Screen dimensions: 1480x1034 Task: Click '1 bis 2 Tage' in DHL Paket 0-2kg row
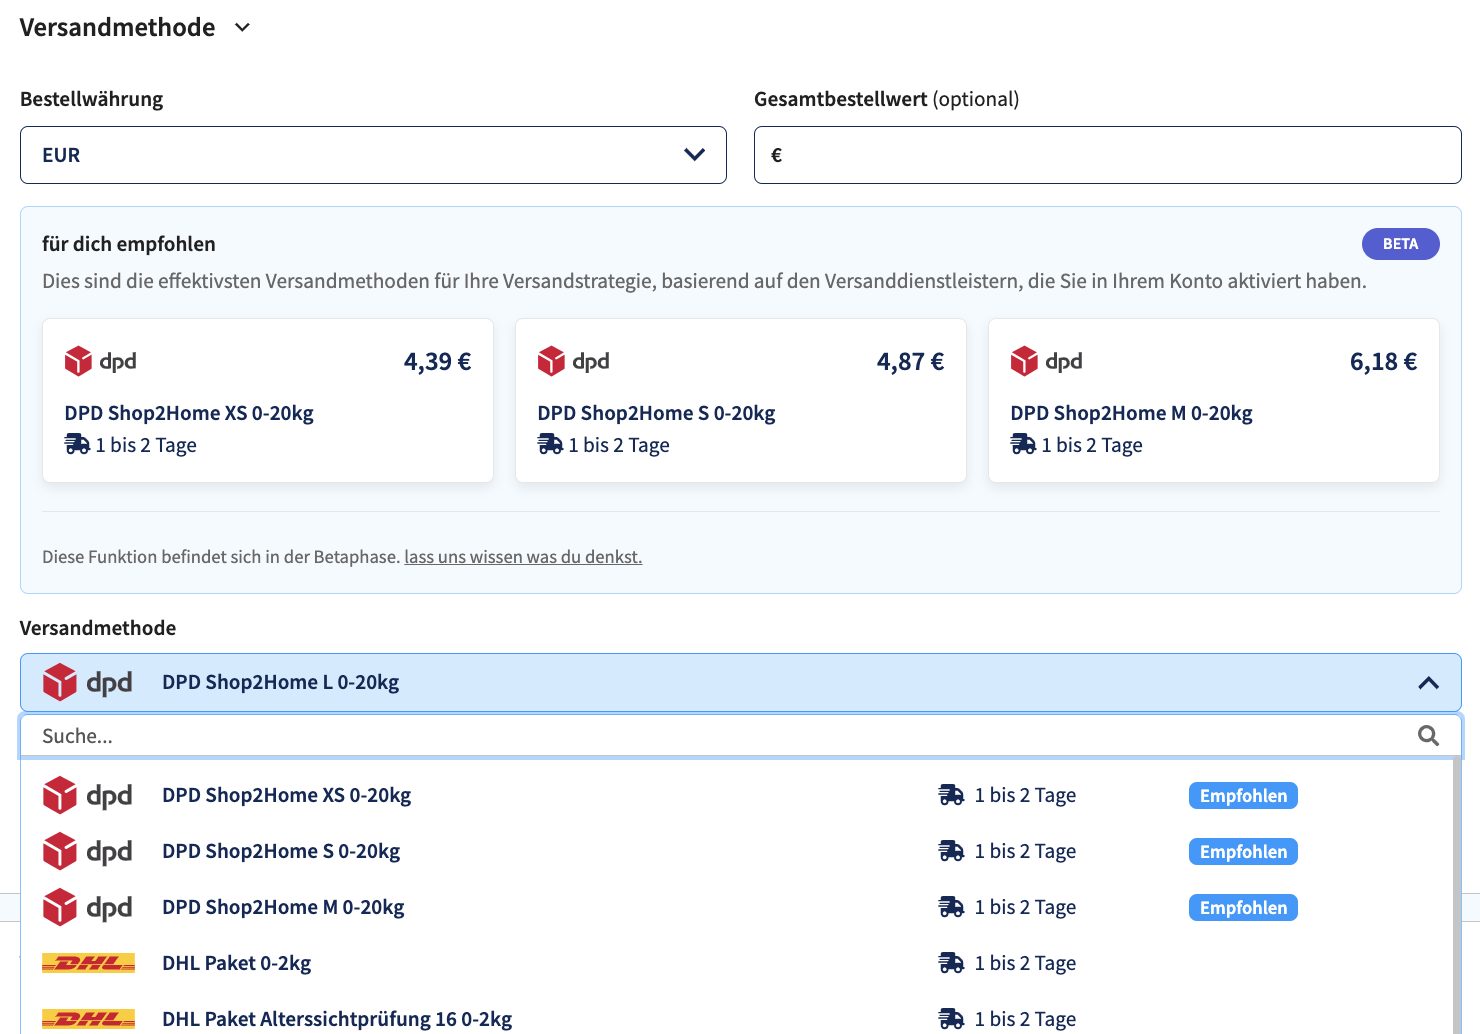1025,963
